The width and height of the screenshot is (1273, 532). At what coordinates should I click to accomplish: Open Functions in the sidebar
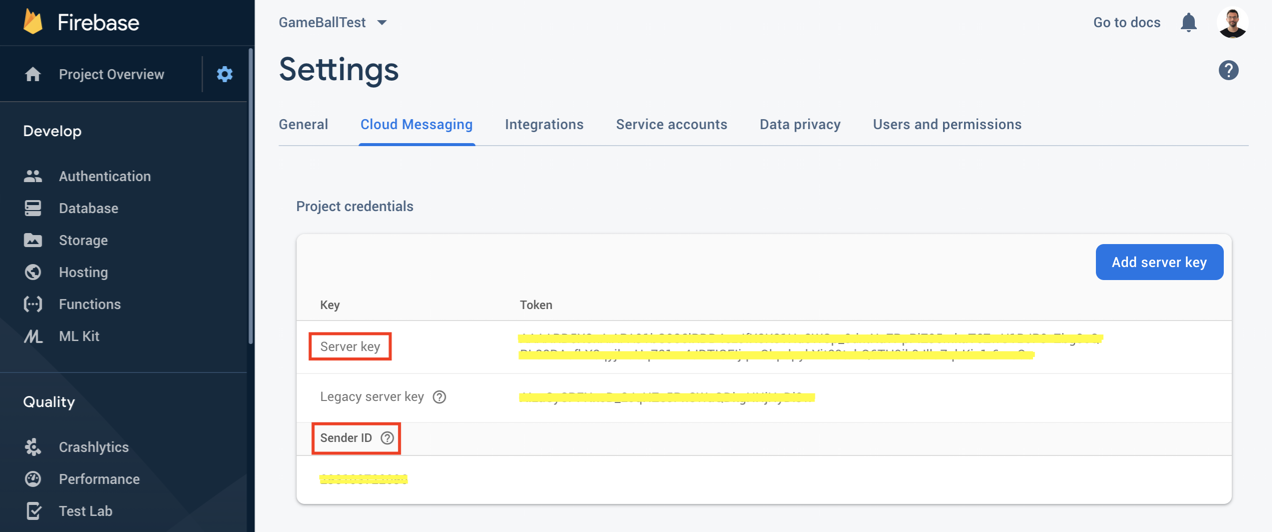89,304
